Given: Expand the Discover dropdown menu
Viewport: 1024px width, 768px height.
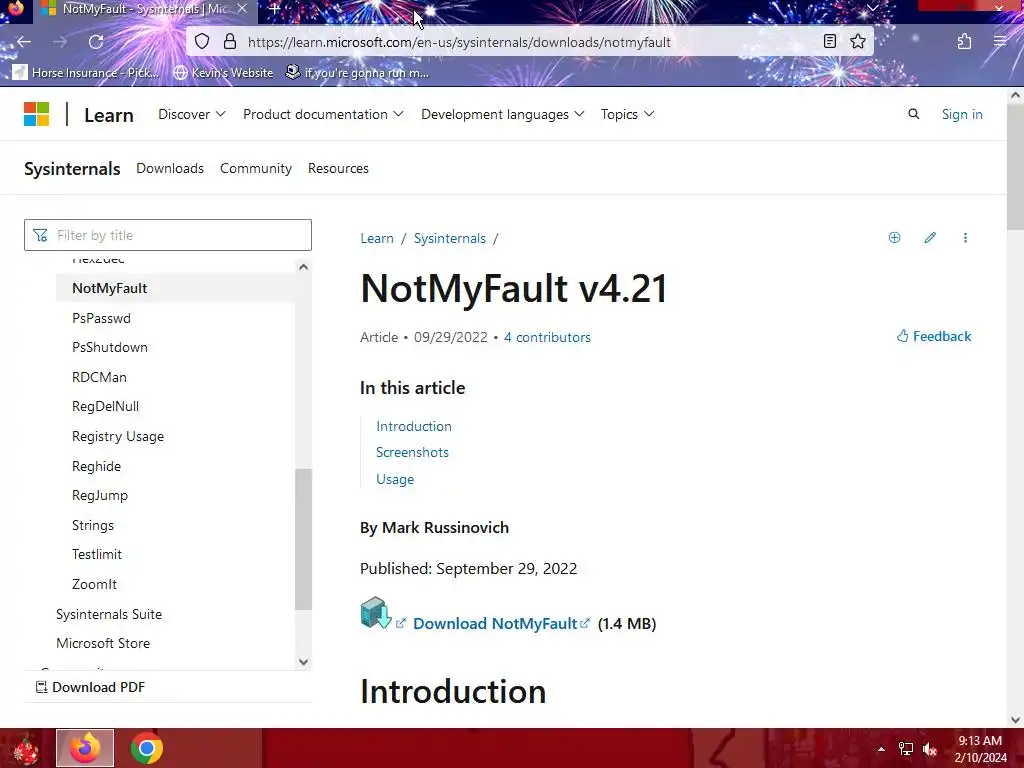Looking at the screenshot, I should (191, 114).
